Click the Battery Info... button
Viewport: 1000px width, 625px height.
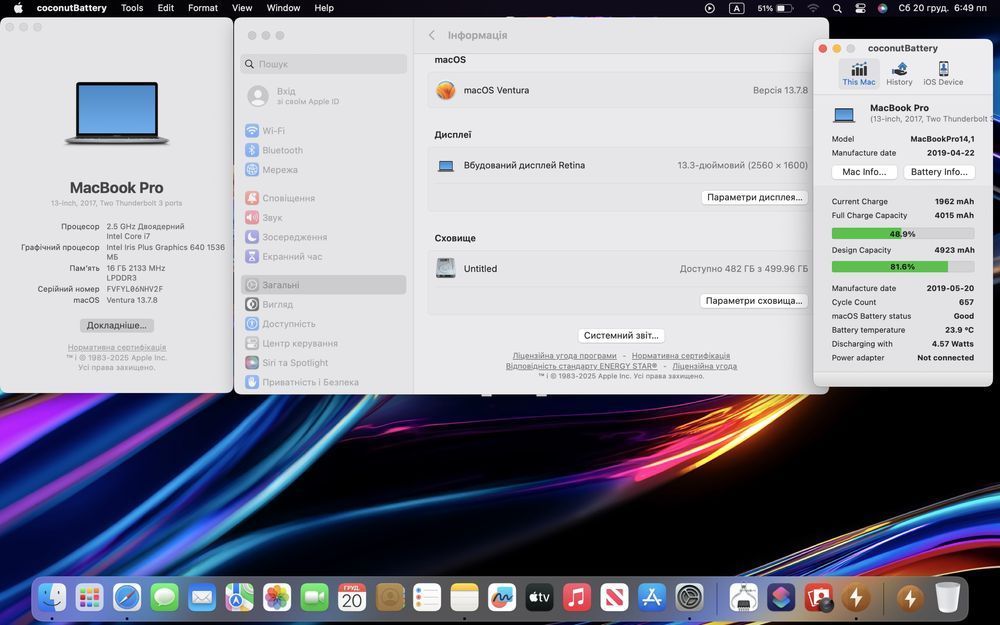(x=939, y=172)
